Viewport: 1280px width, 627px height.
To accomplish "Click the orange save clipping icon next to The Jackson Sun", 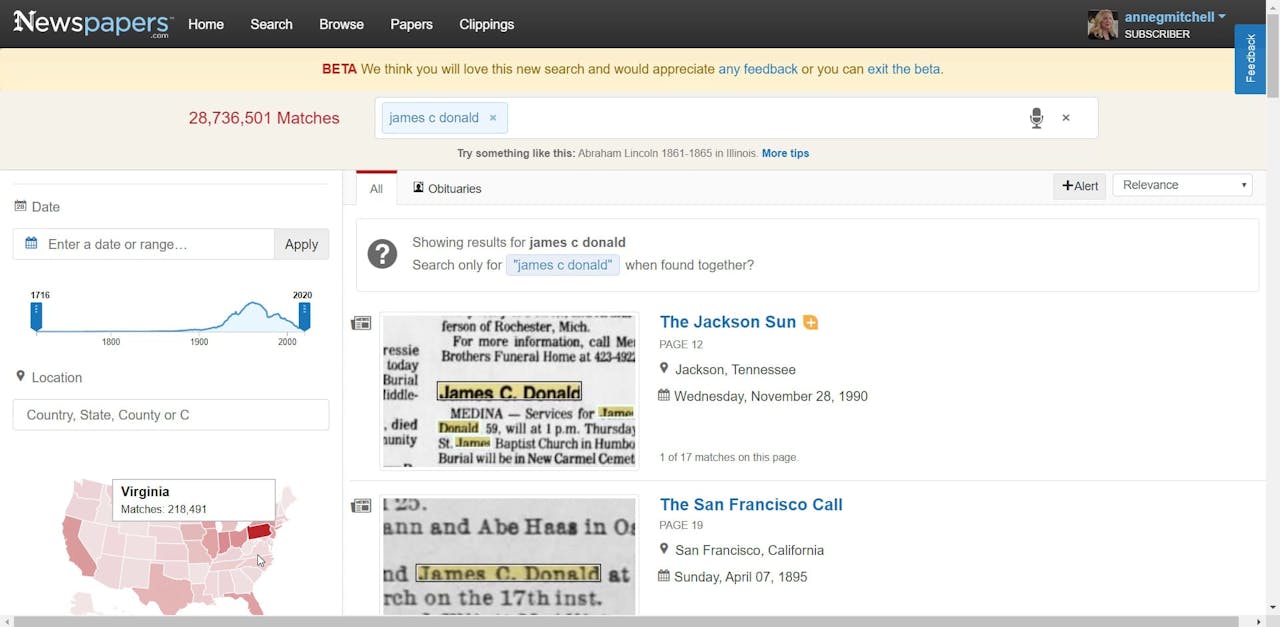I will (x=810, y=322).
